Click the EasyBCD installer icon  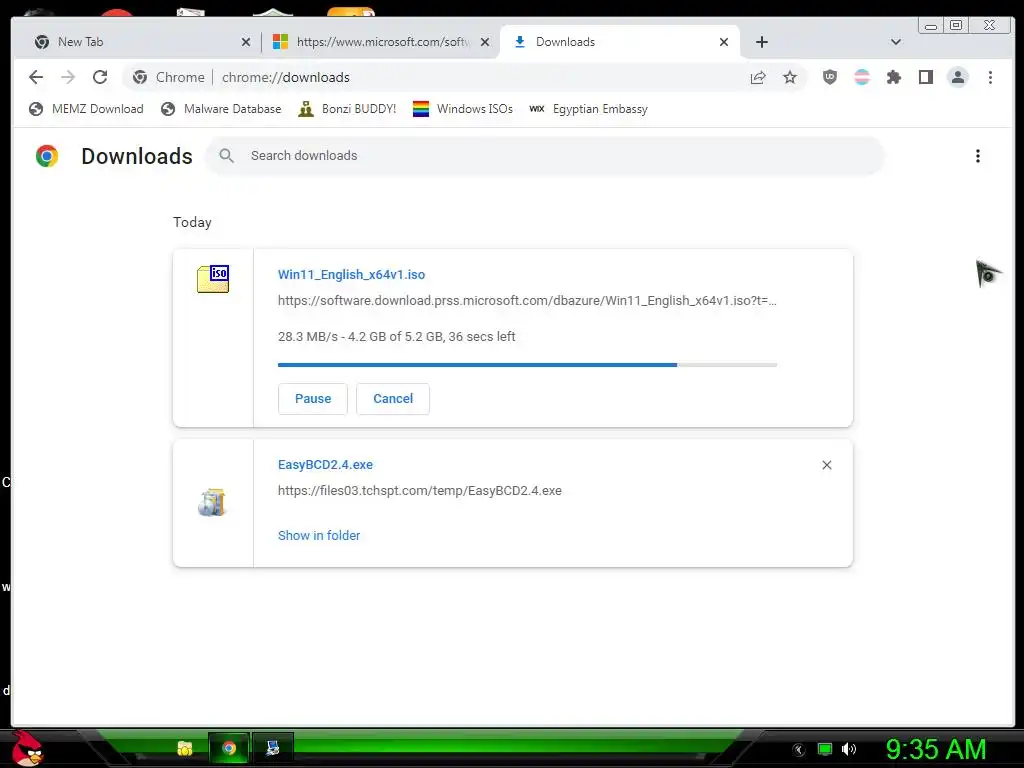pyautogui.click(x=212, y=502)
